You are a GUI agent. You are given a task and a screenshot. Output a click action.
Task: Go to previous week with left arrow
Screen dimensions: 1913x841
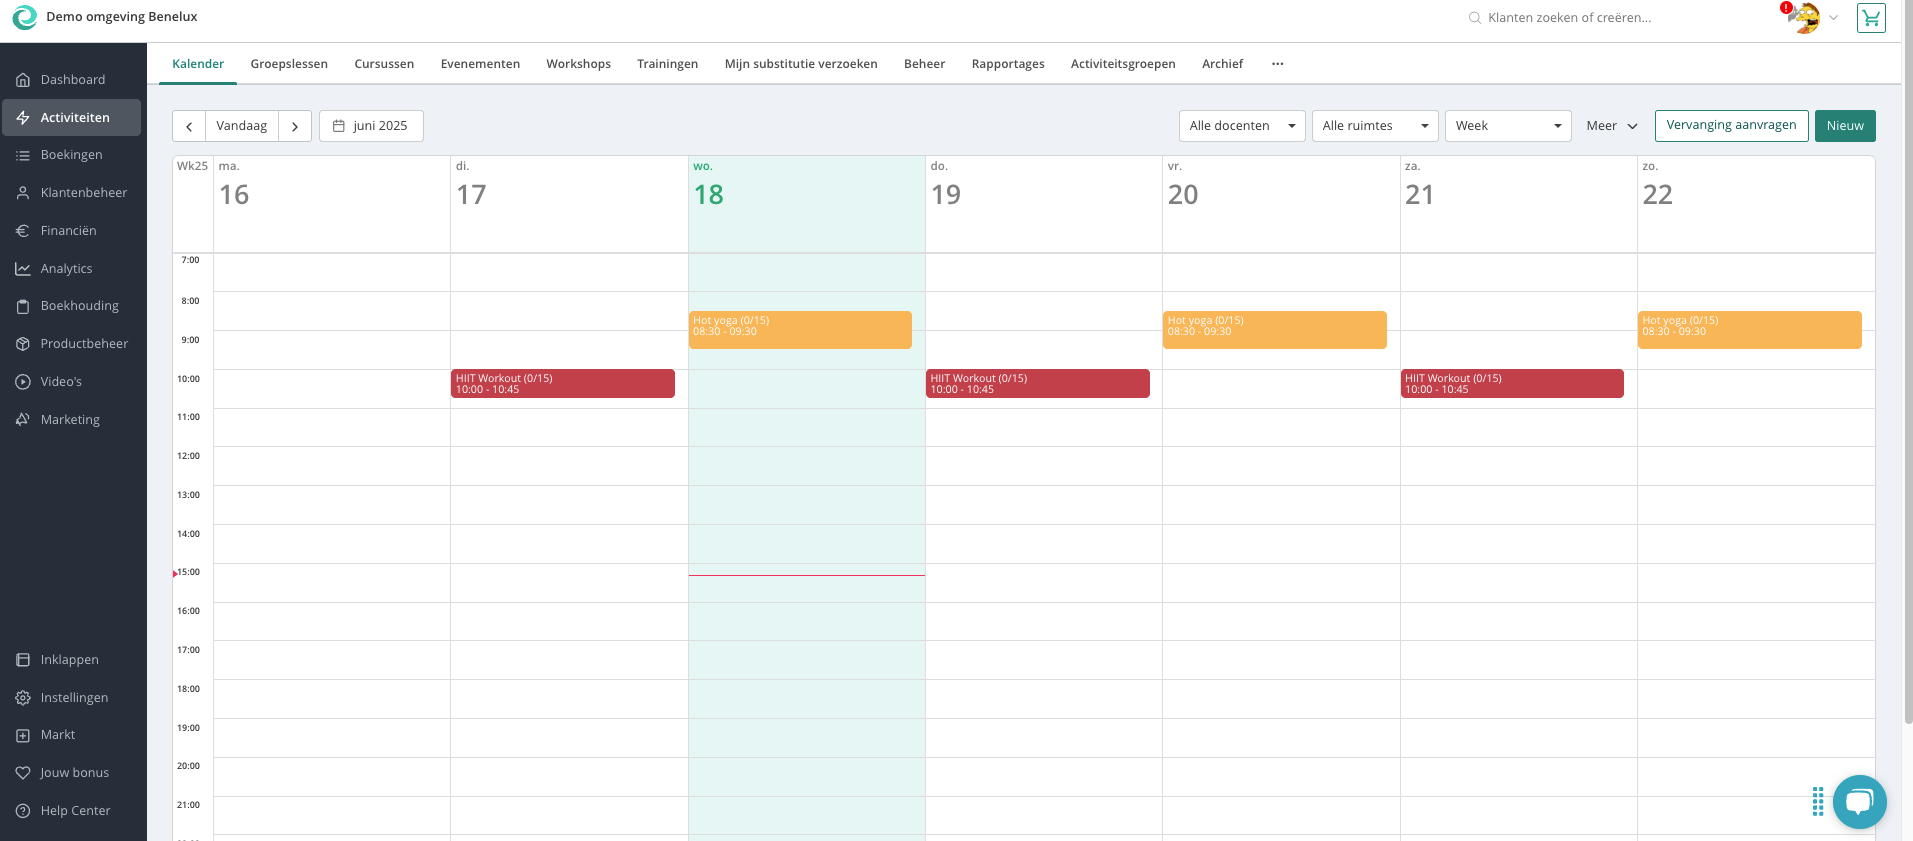tap(189, 126)
